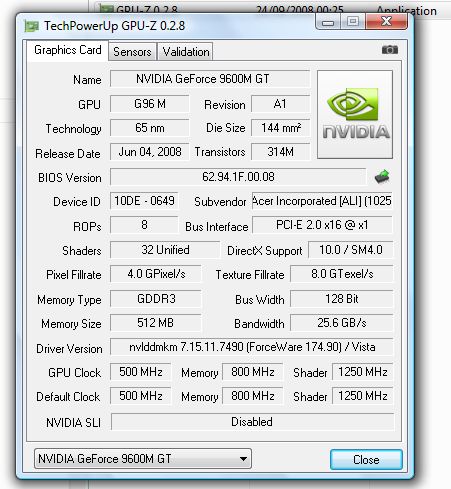Click the 'NVIDIA SLI' label
This screenshot has width=451, height=489.
(x=73, y=423)
